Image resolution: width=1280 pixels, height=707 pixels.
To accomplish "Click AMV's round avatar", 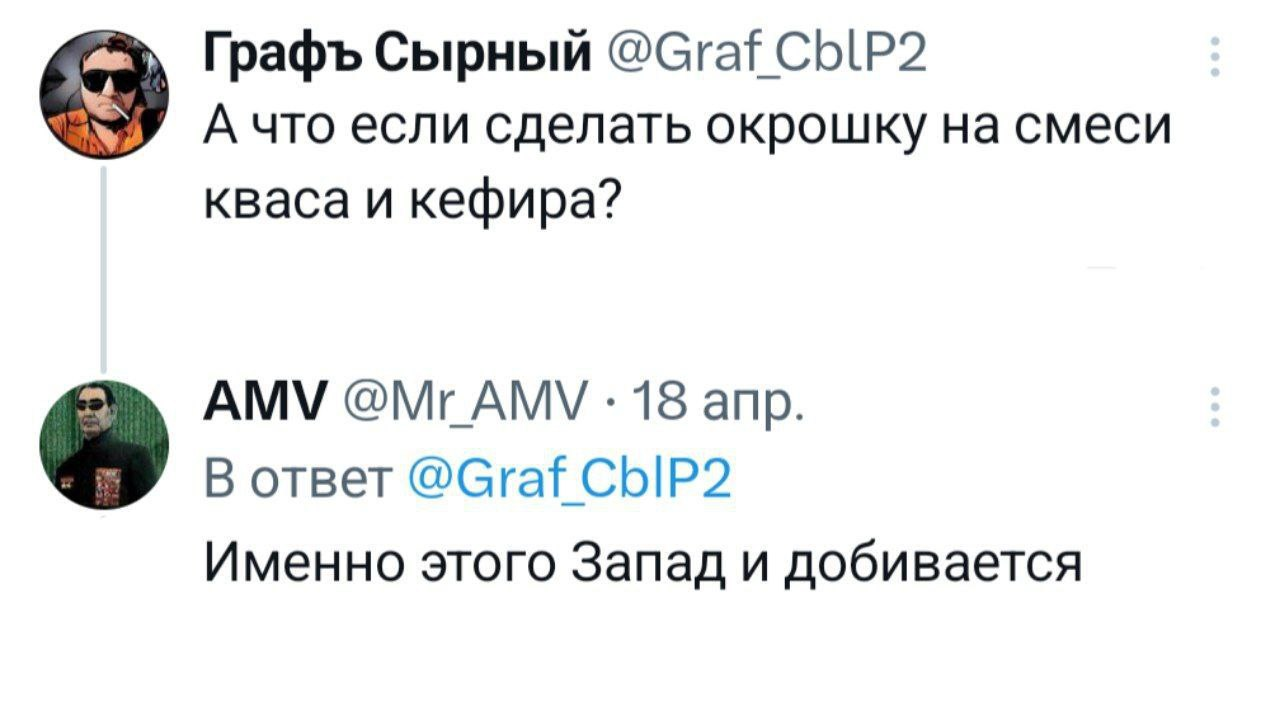I will pyautogui.click(x=104, y=445).
